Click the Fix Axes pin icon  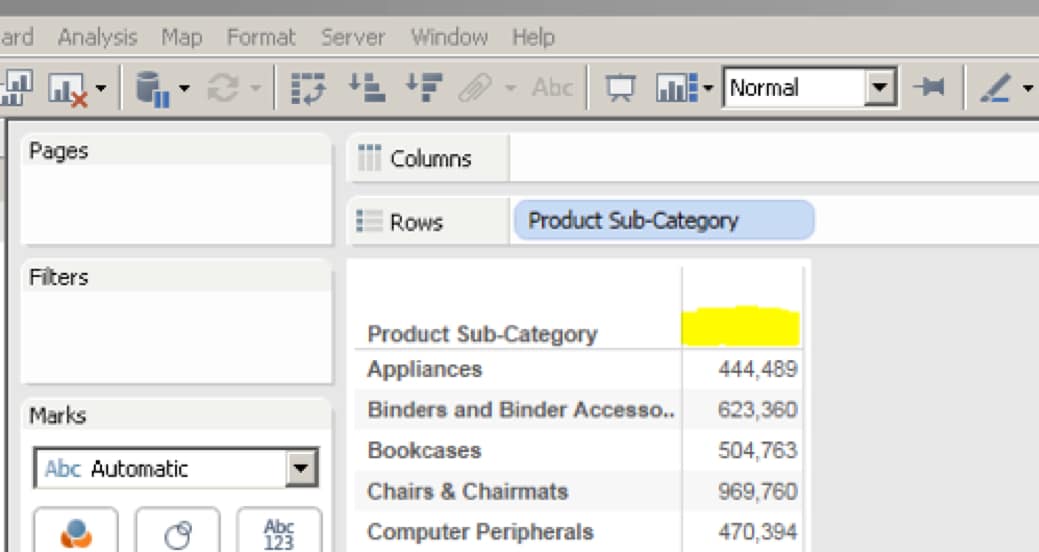click(x=929, y=88)
